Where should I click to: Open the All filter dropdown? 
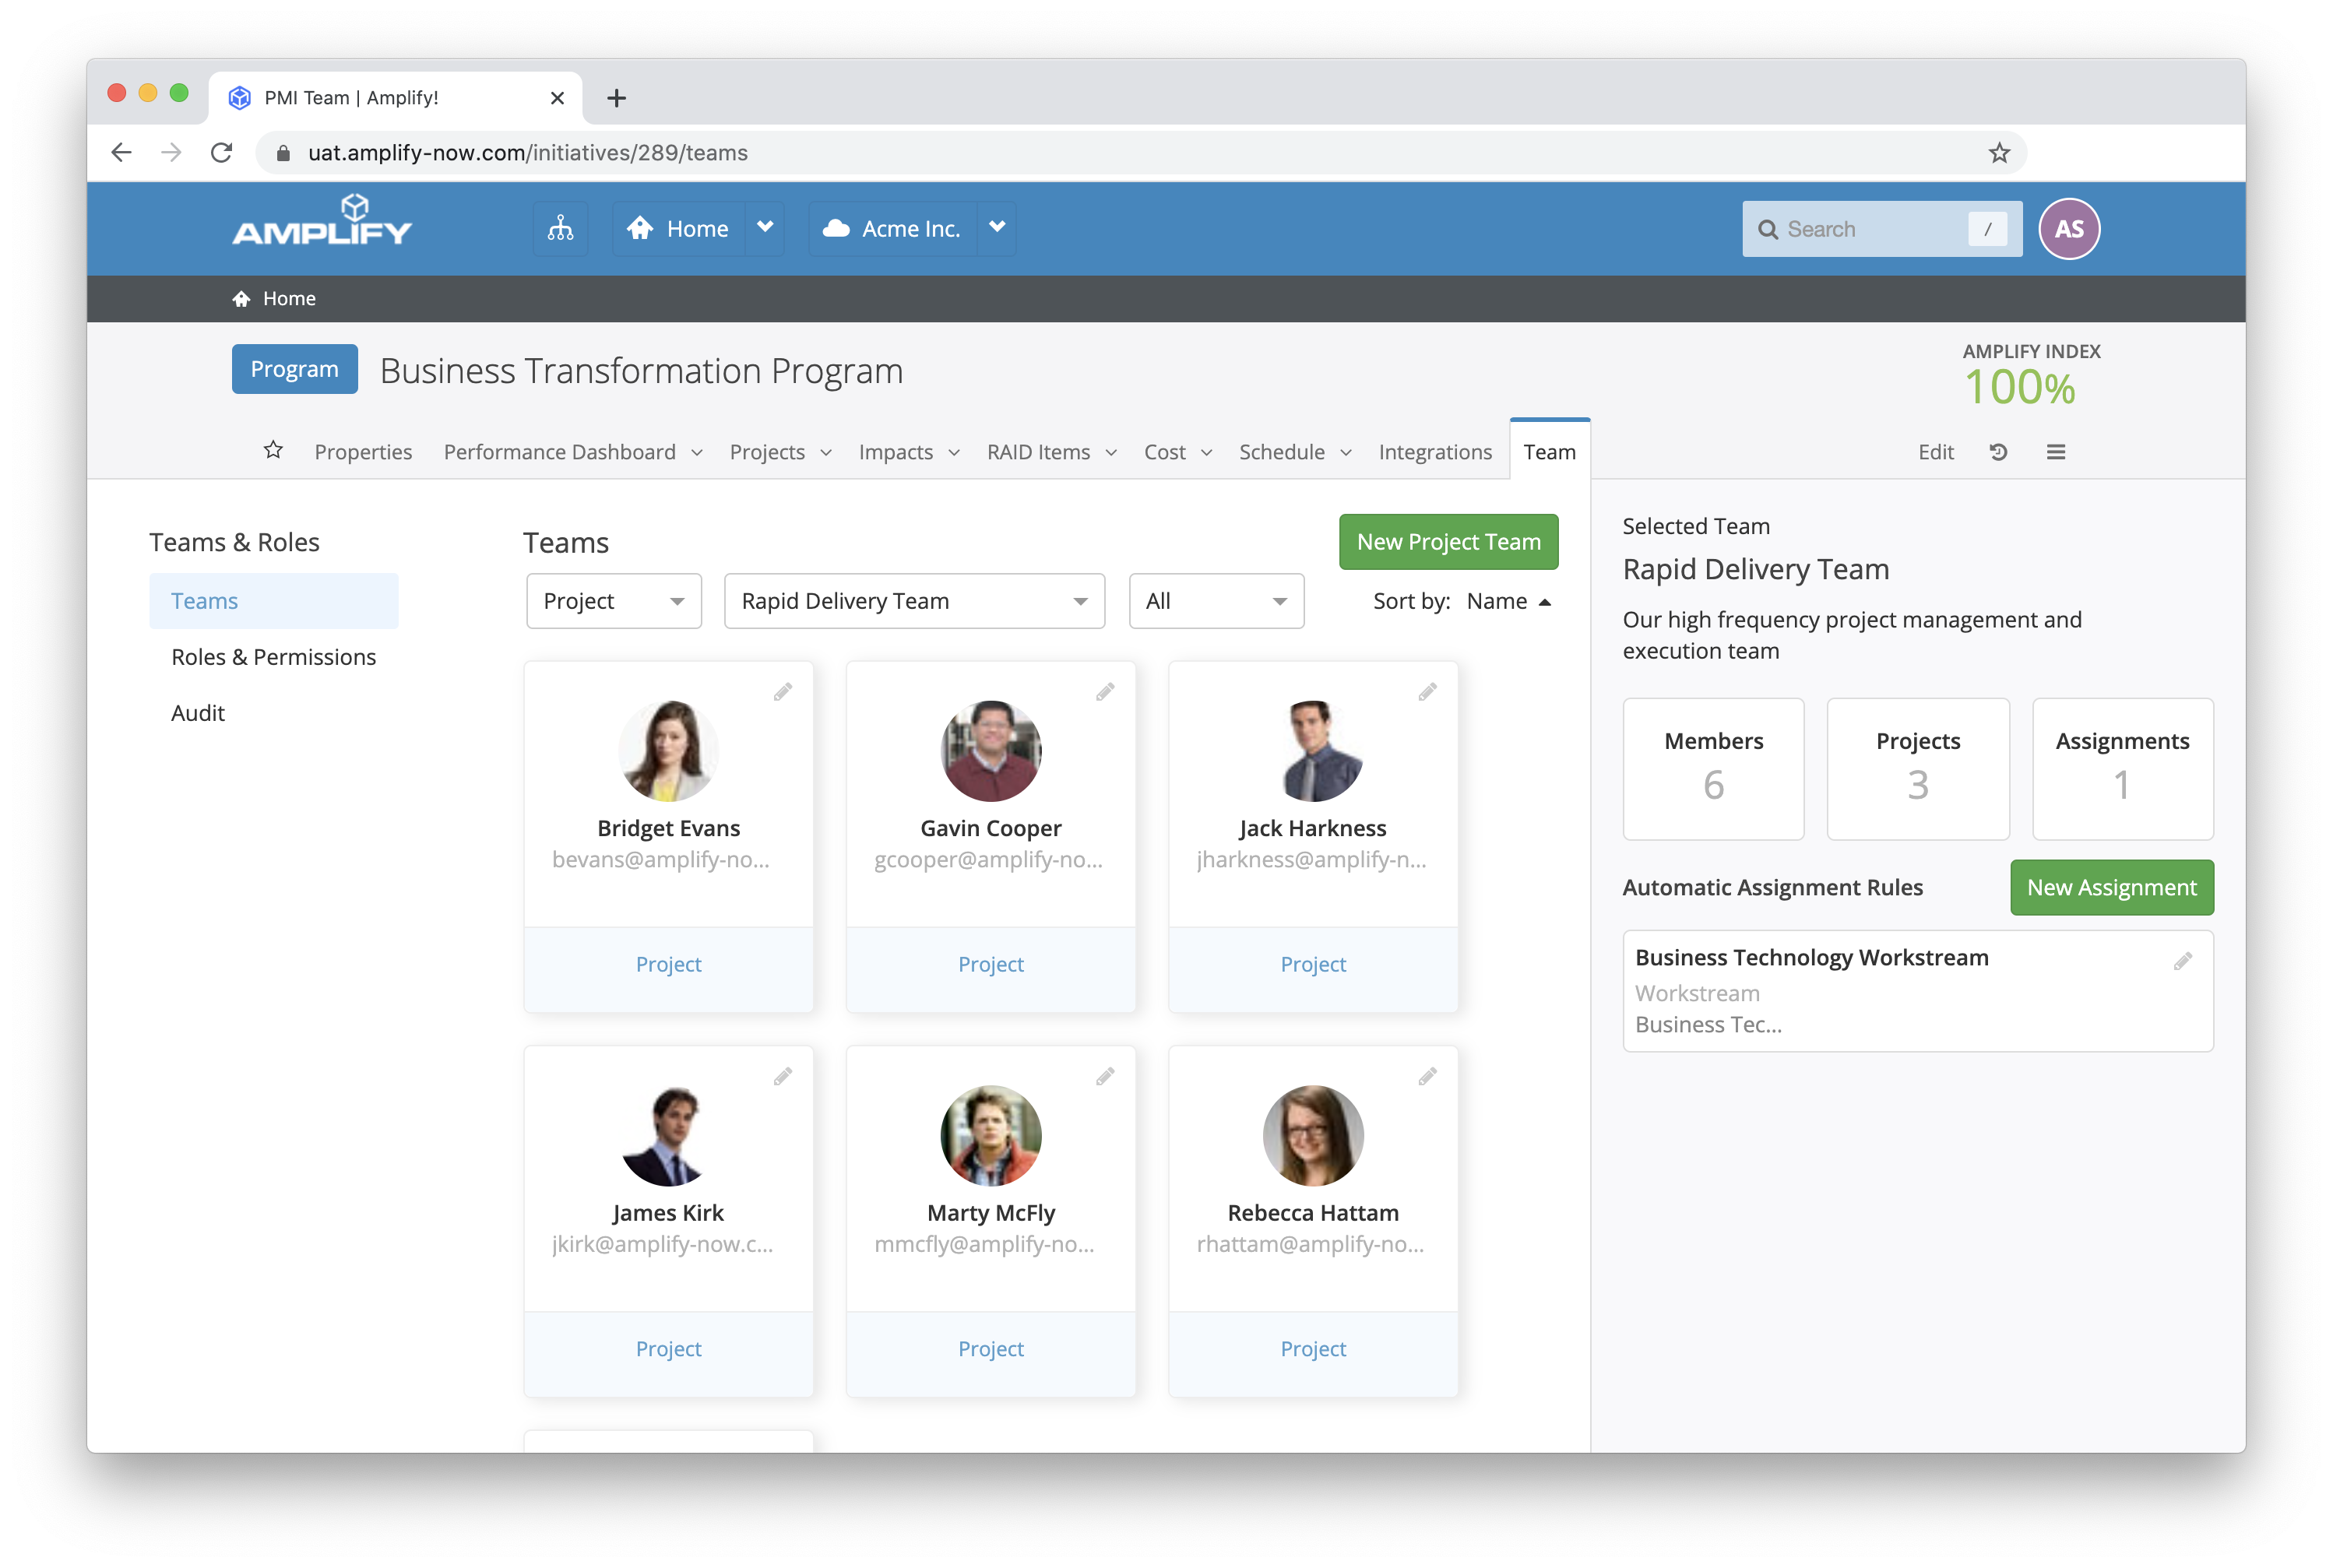(1215, 601)
